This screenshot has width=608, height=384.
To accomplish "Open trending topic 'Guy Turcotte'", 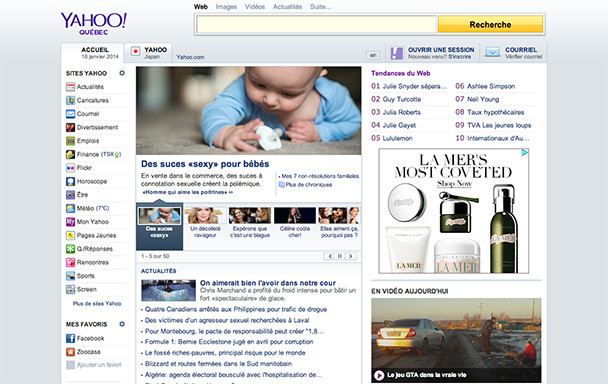I will 402,99.
